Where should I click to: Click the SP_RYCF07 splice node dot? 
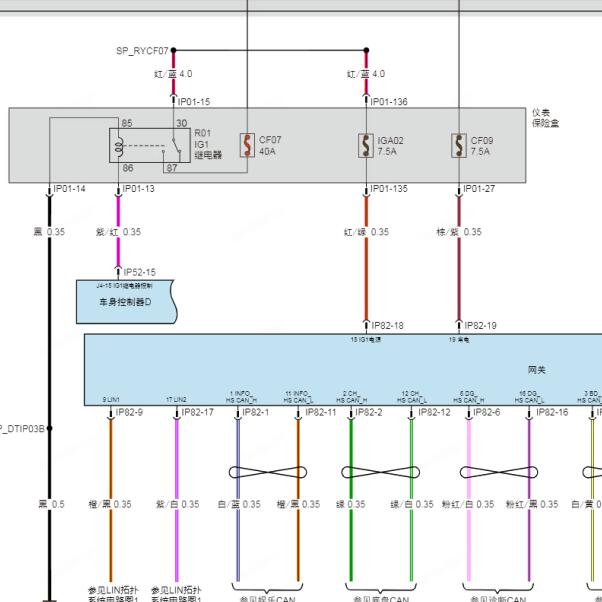tap(173, 50)
